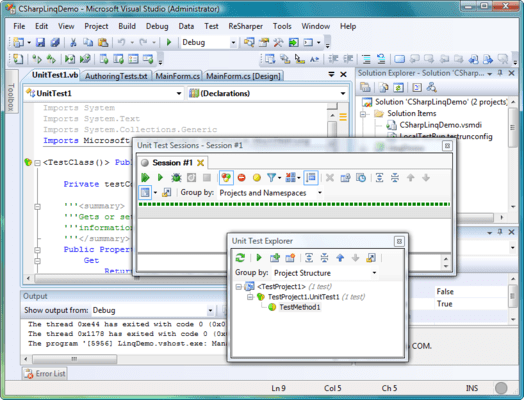Click the gray stop square in session toolbar
The image size is (524, 400).
[207, 178]
